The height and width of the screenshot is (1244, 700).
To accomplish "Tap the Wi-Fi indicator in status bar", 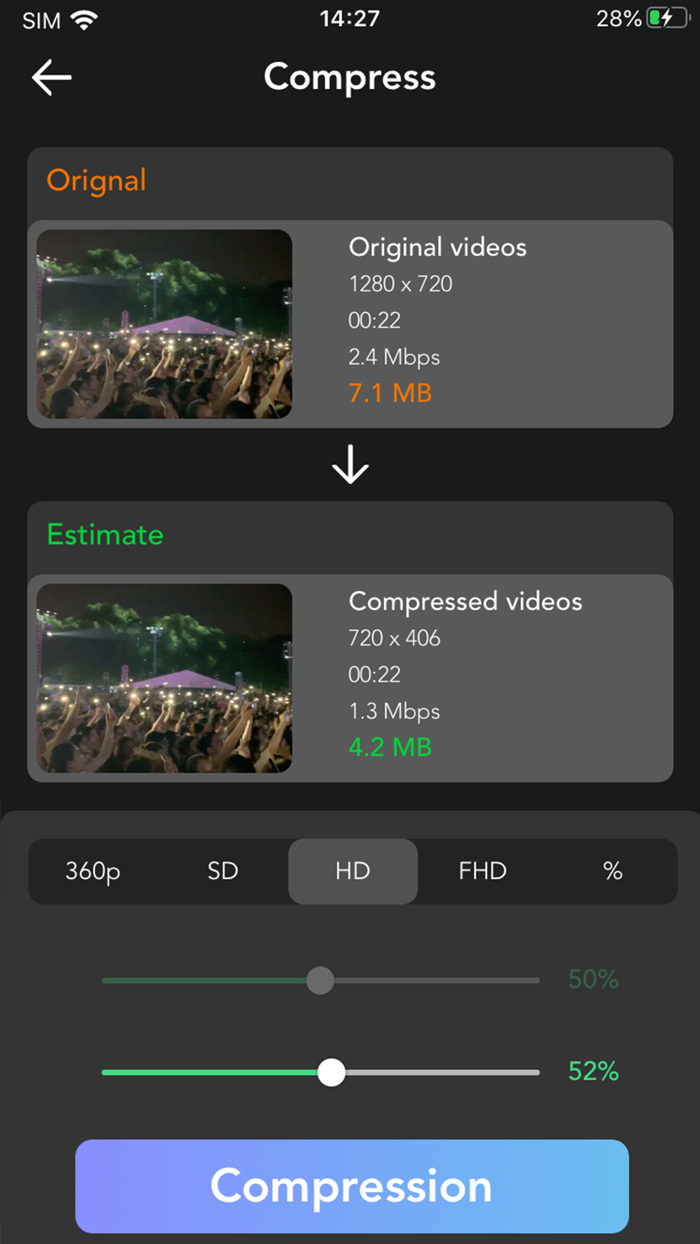I will point(82,18).
